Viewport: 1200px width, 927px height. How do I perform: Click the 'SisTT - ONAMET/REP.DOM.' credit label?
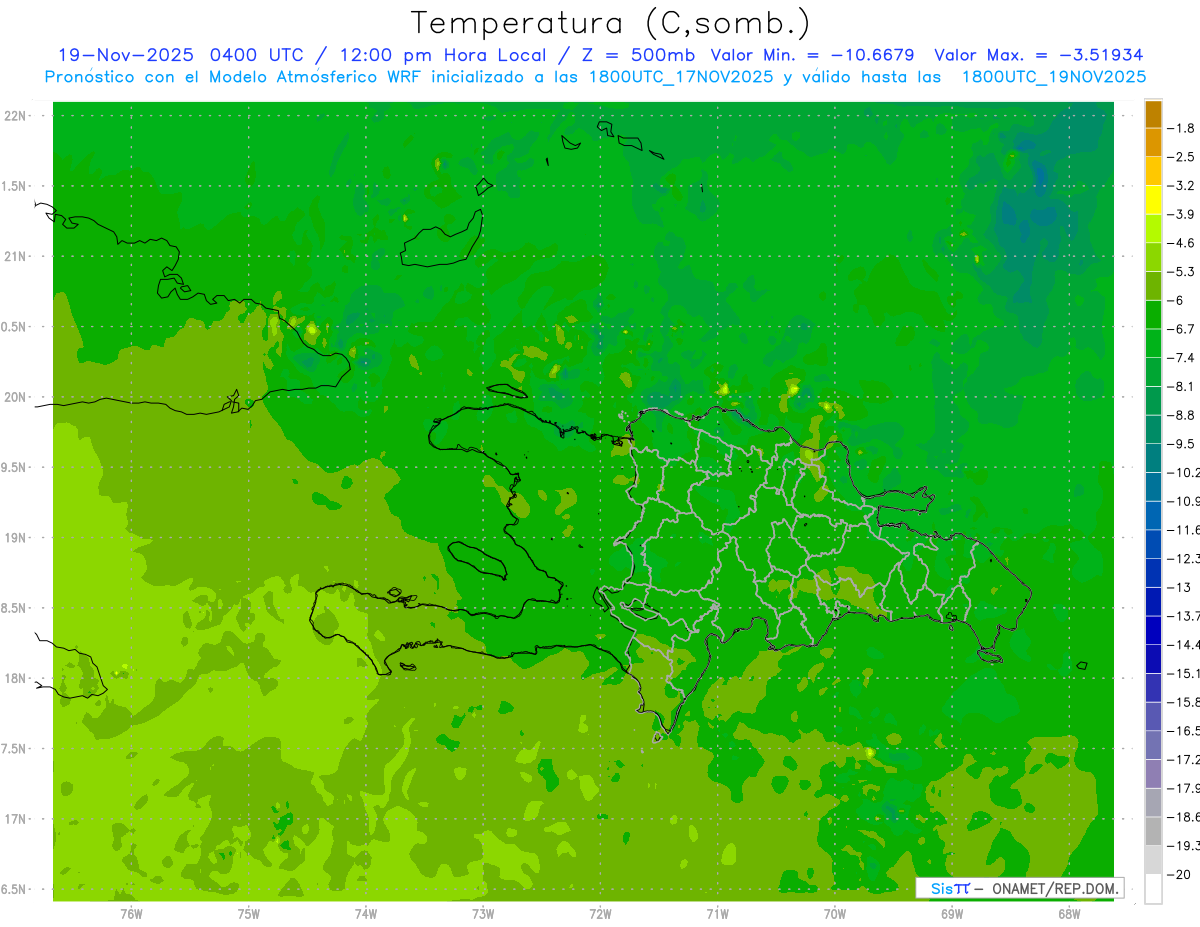coord(1021,888)
